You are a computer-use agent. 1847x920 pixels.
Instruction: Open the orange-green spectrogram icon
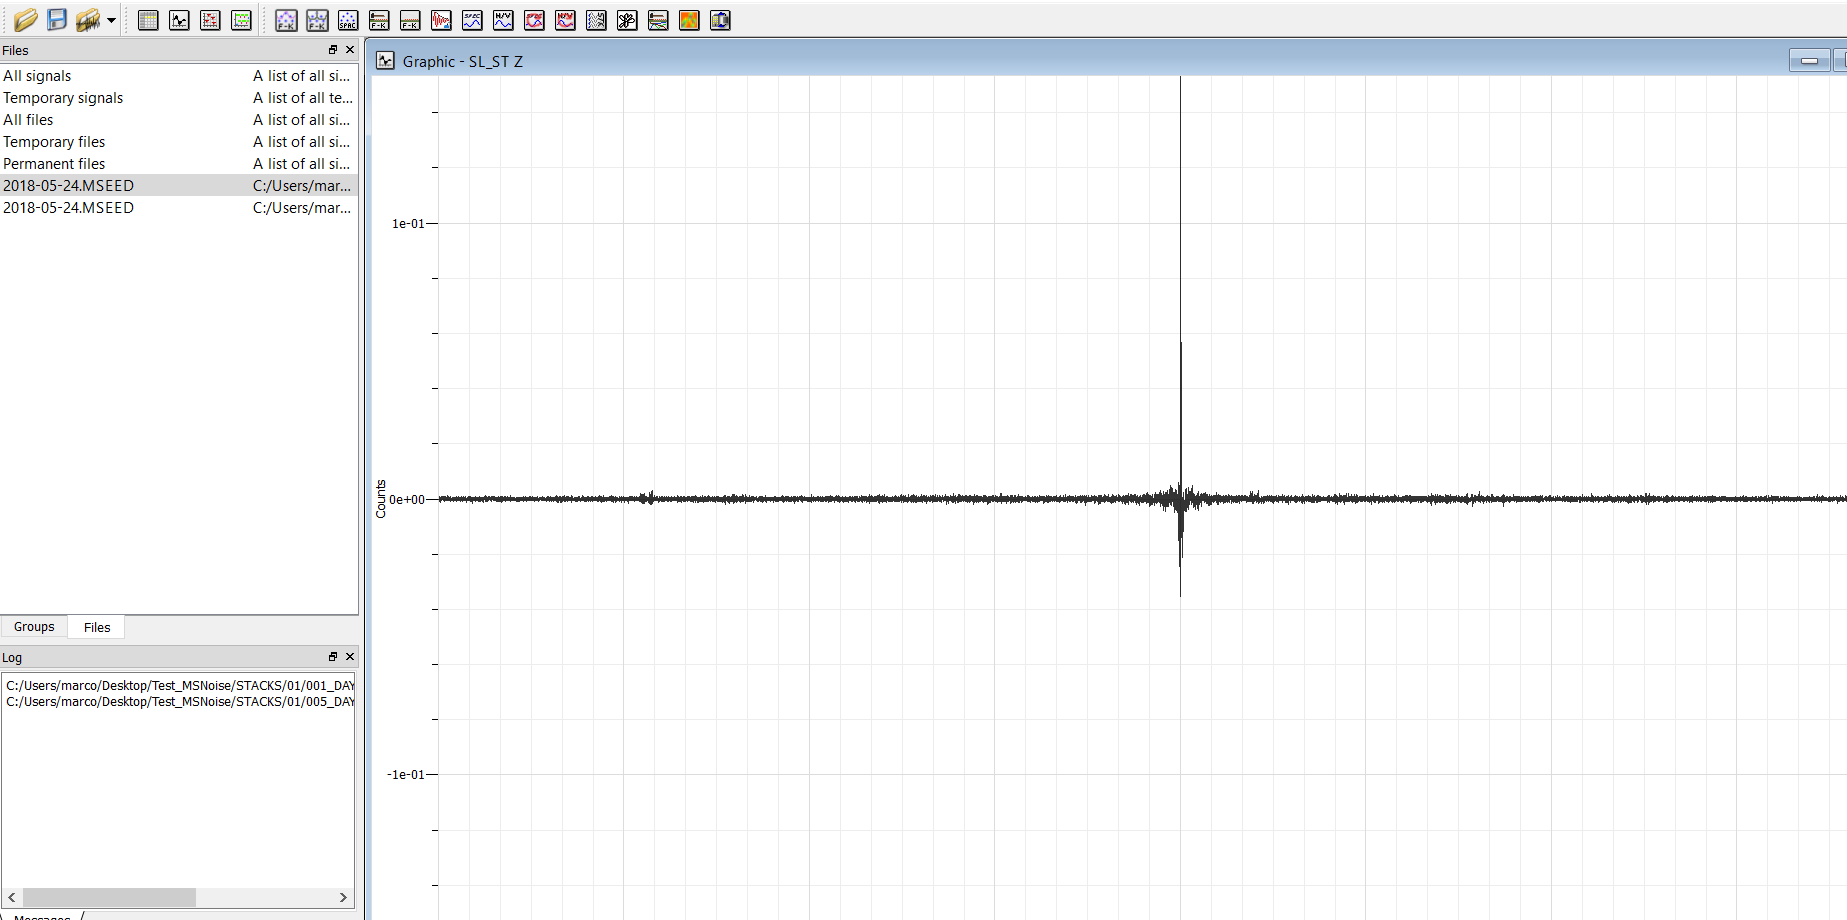689,20
